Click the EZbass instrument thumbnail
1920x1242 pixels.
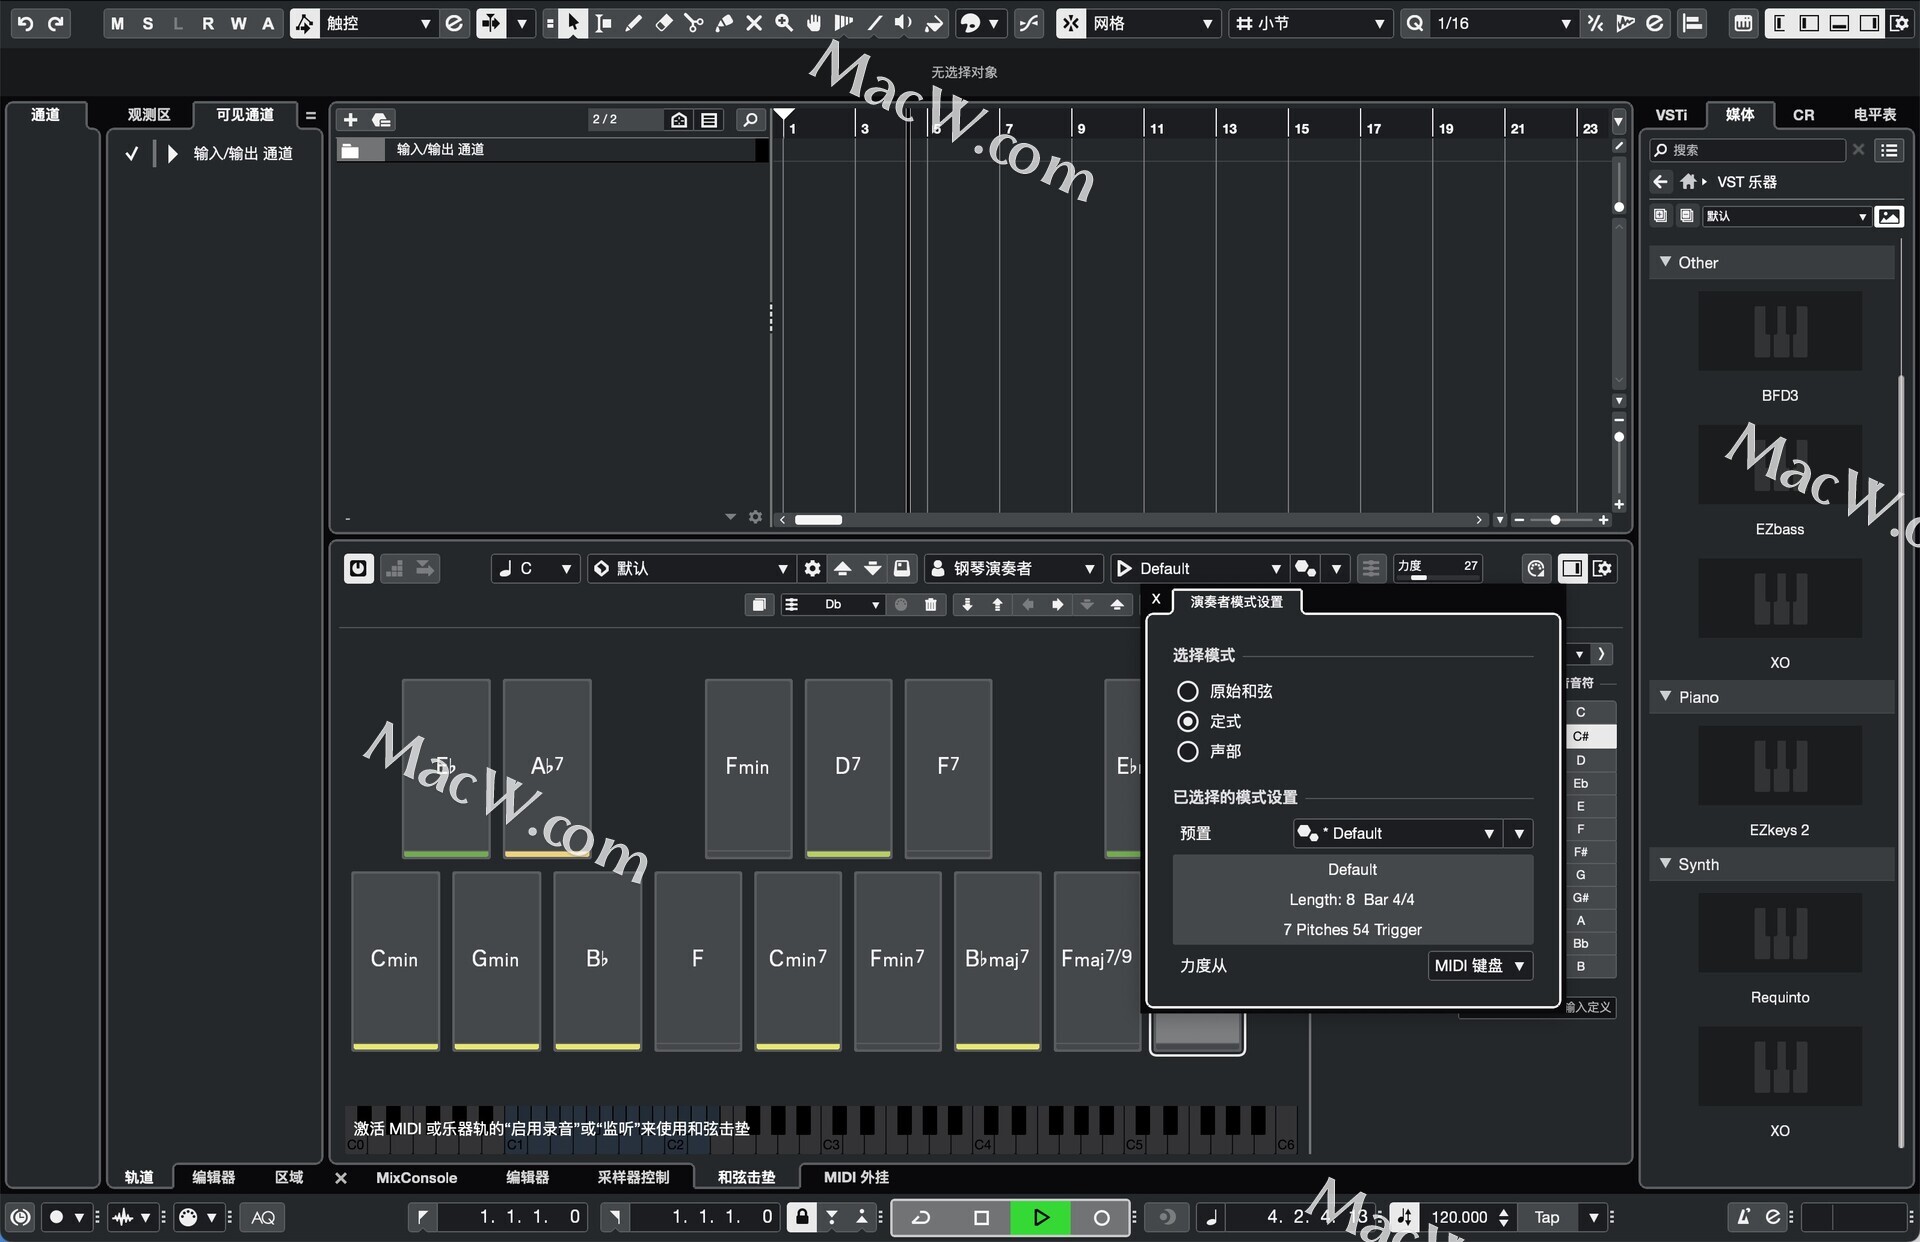coord(1780,465)
